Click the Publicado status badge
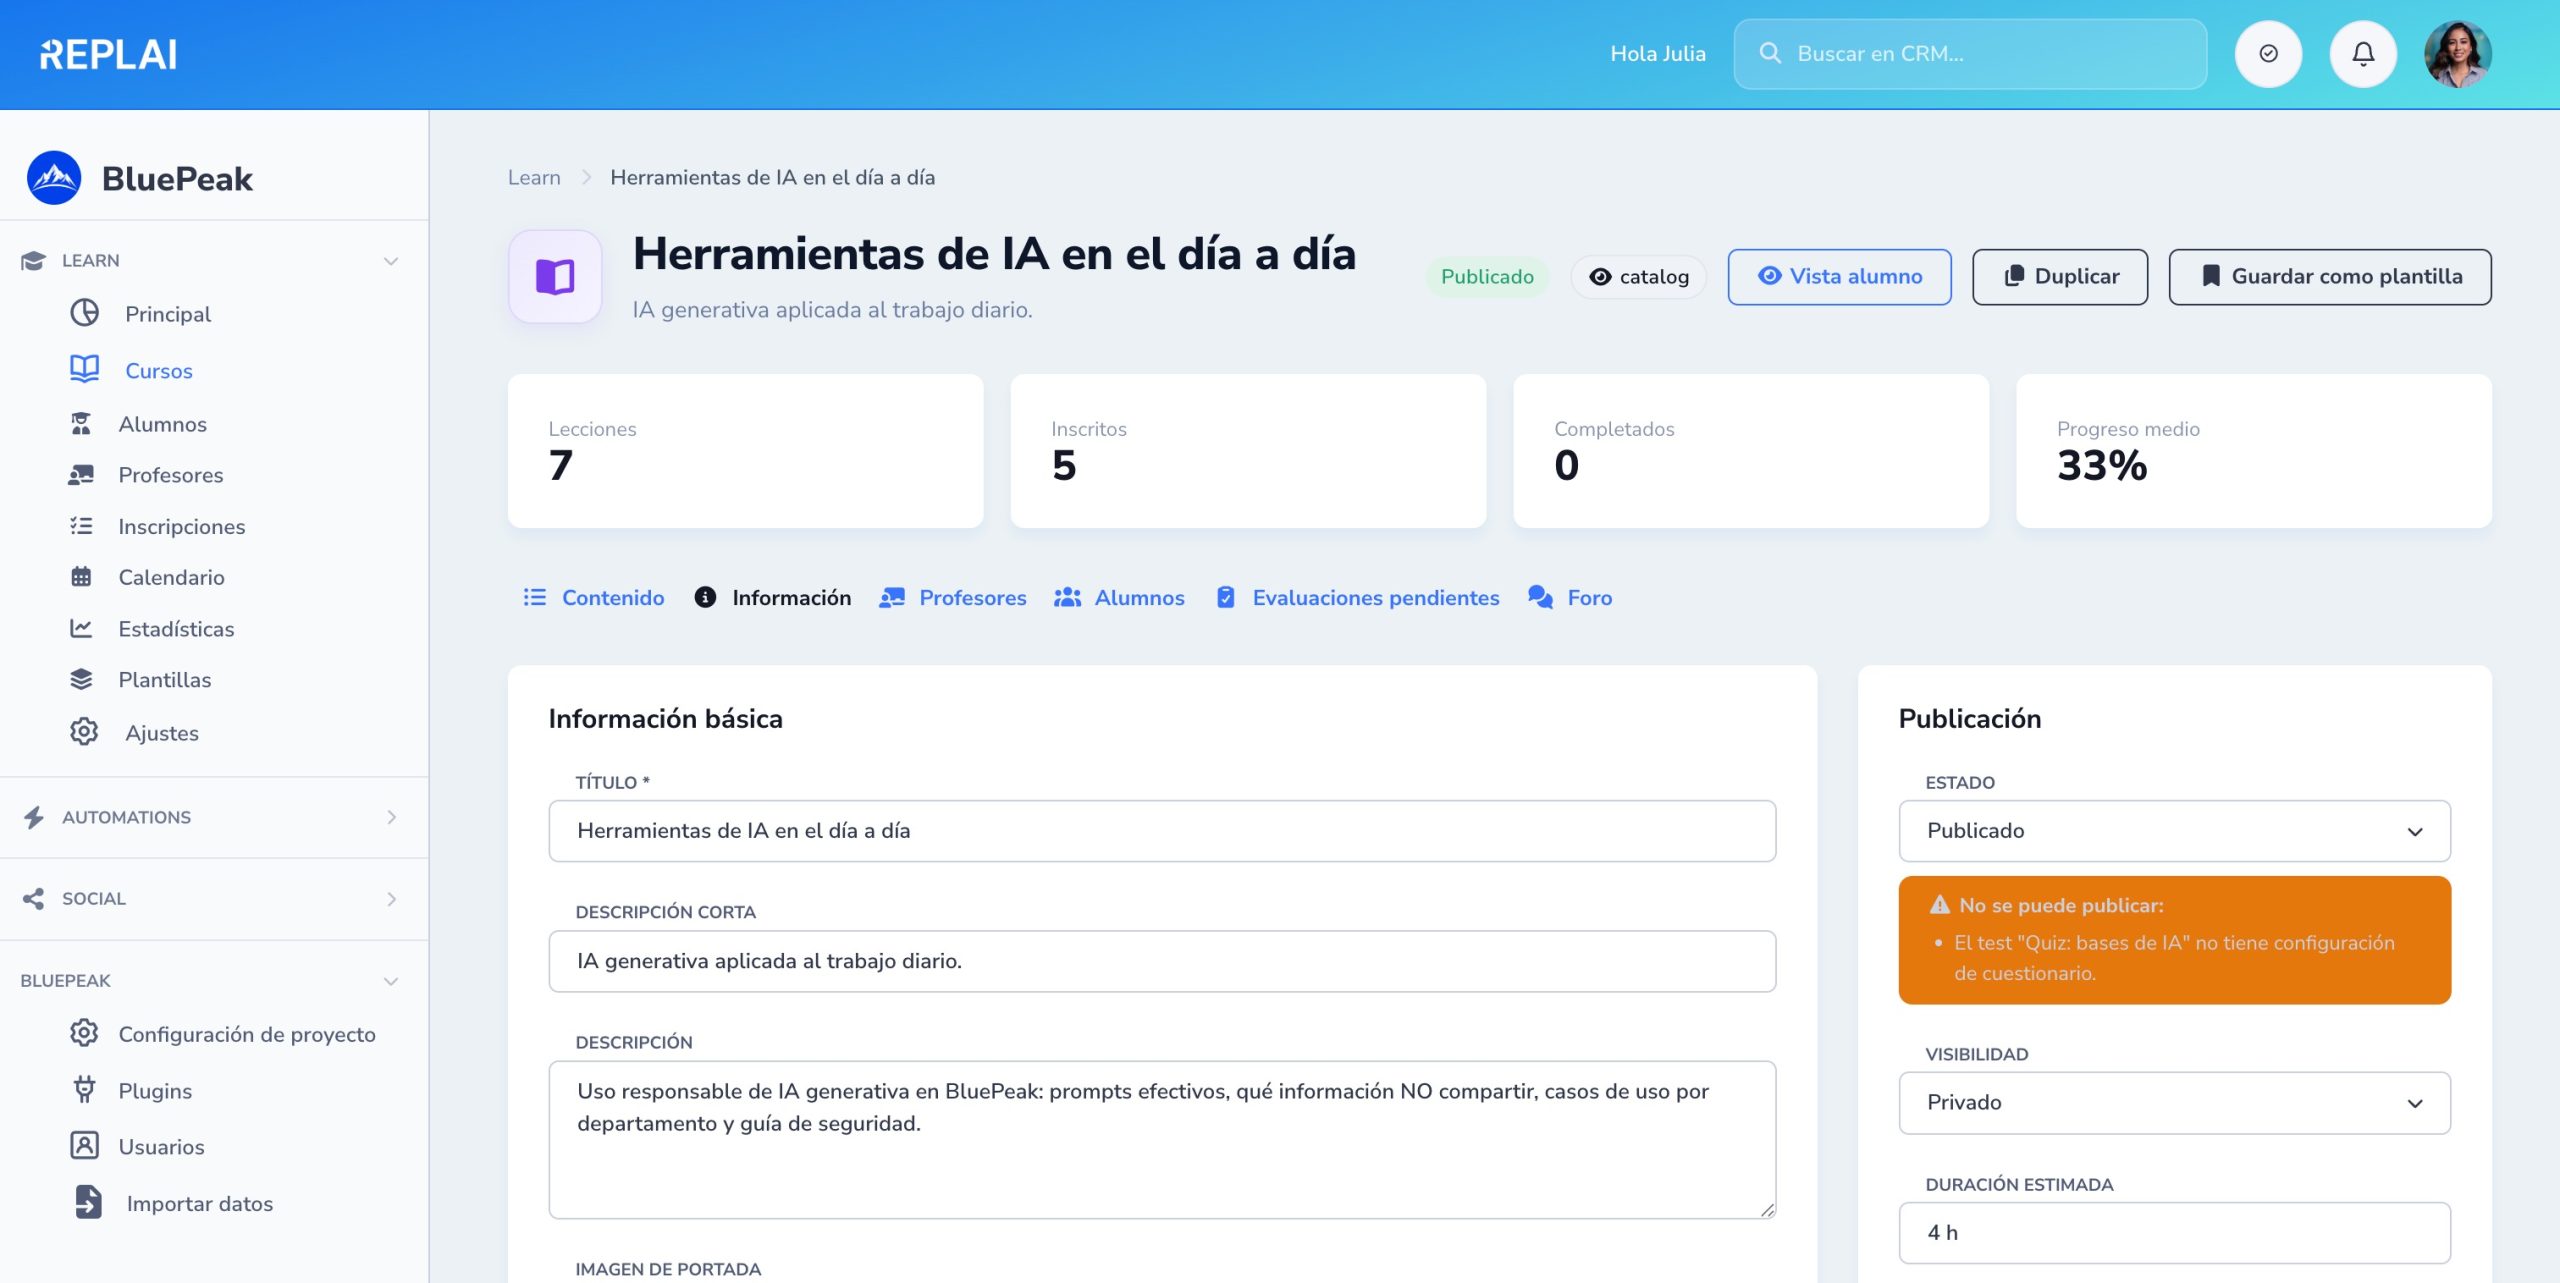This screenshot has height=1283, width=2560. (x=1487, y=277)
